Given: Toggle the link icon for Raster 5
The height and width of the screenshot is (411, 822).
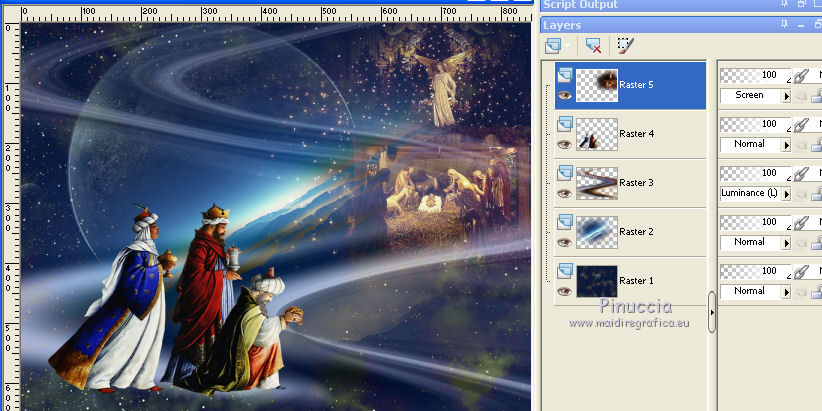Looking at the screenshot, I should point(802,77).
